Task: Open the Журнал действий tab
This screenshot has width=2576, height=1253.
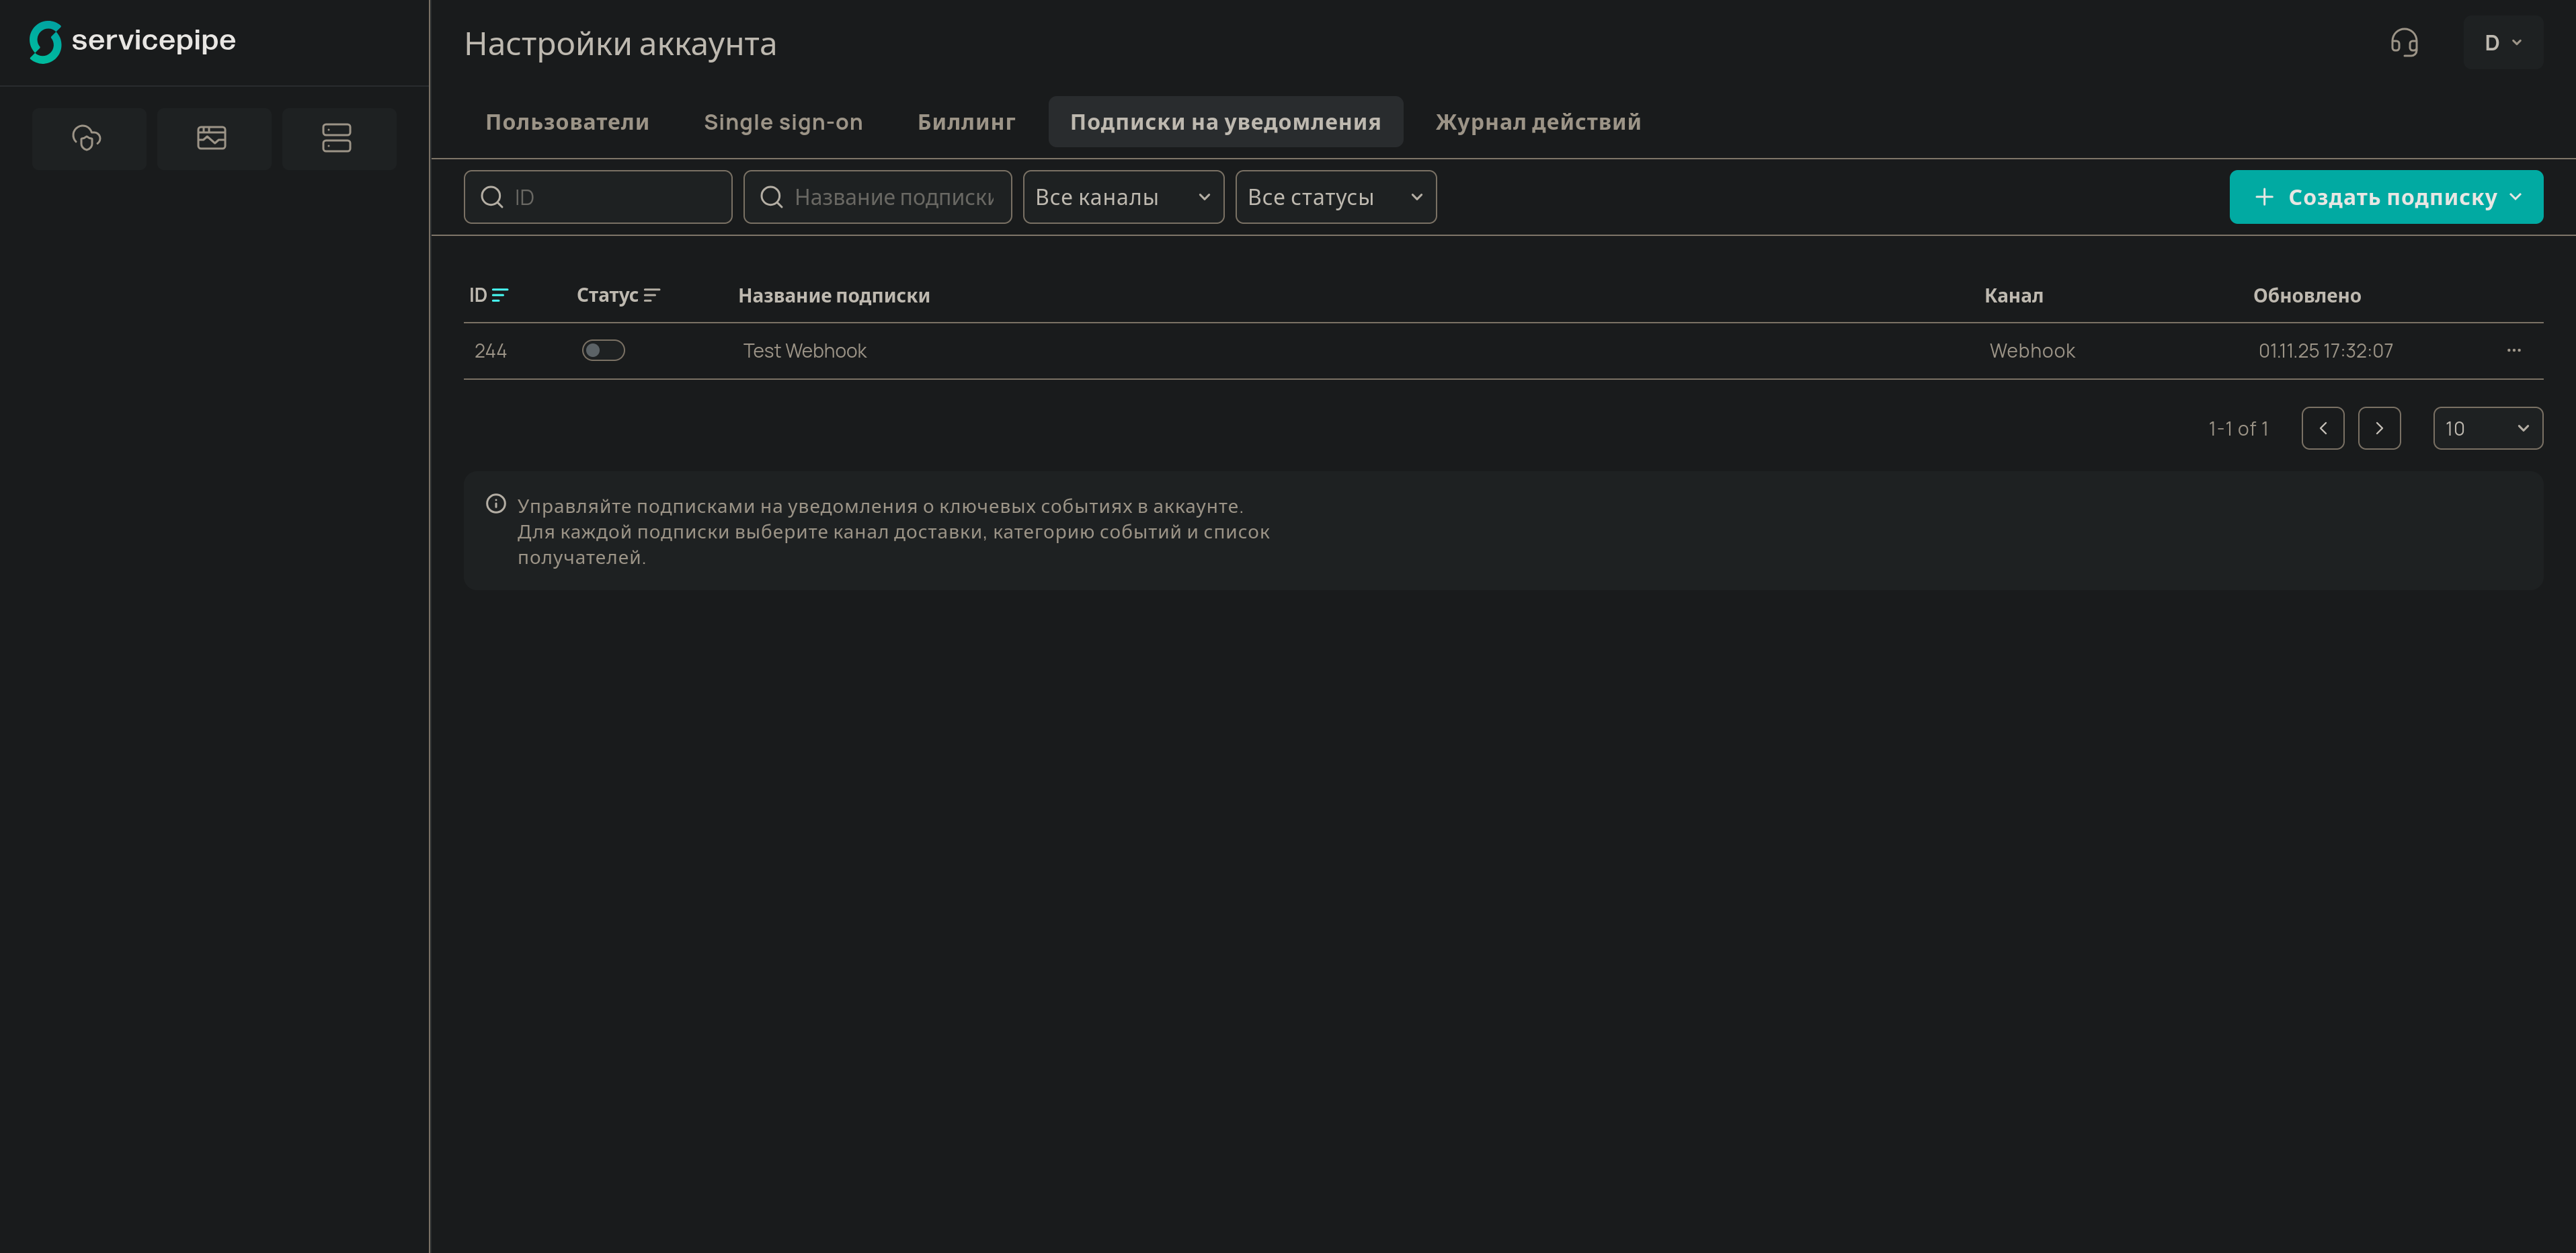Action: 1538,122
